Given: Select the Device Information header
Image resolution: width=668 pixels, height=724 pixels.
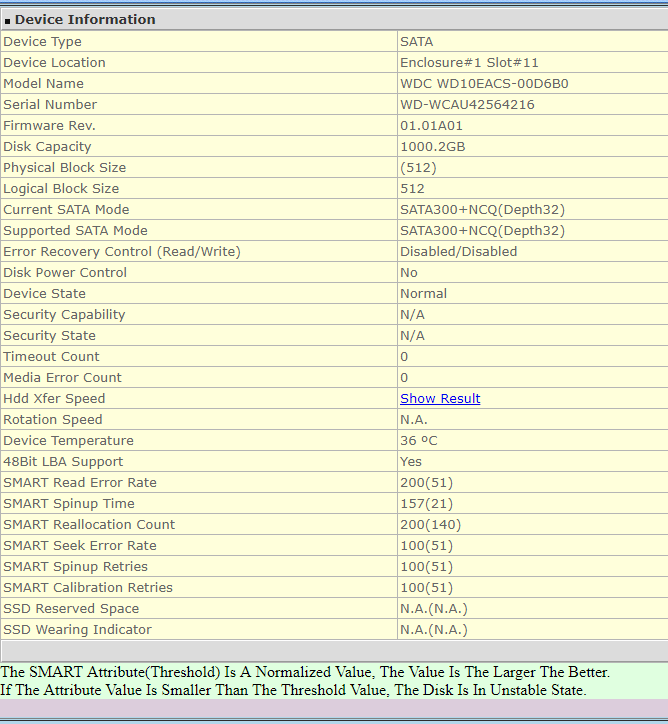Looking at the screenshot, I should click(85, 19).
